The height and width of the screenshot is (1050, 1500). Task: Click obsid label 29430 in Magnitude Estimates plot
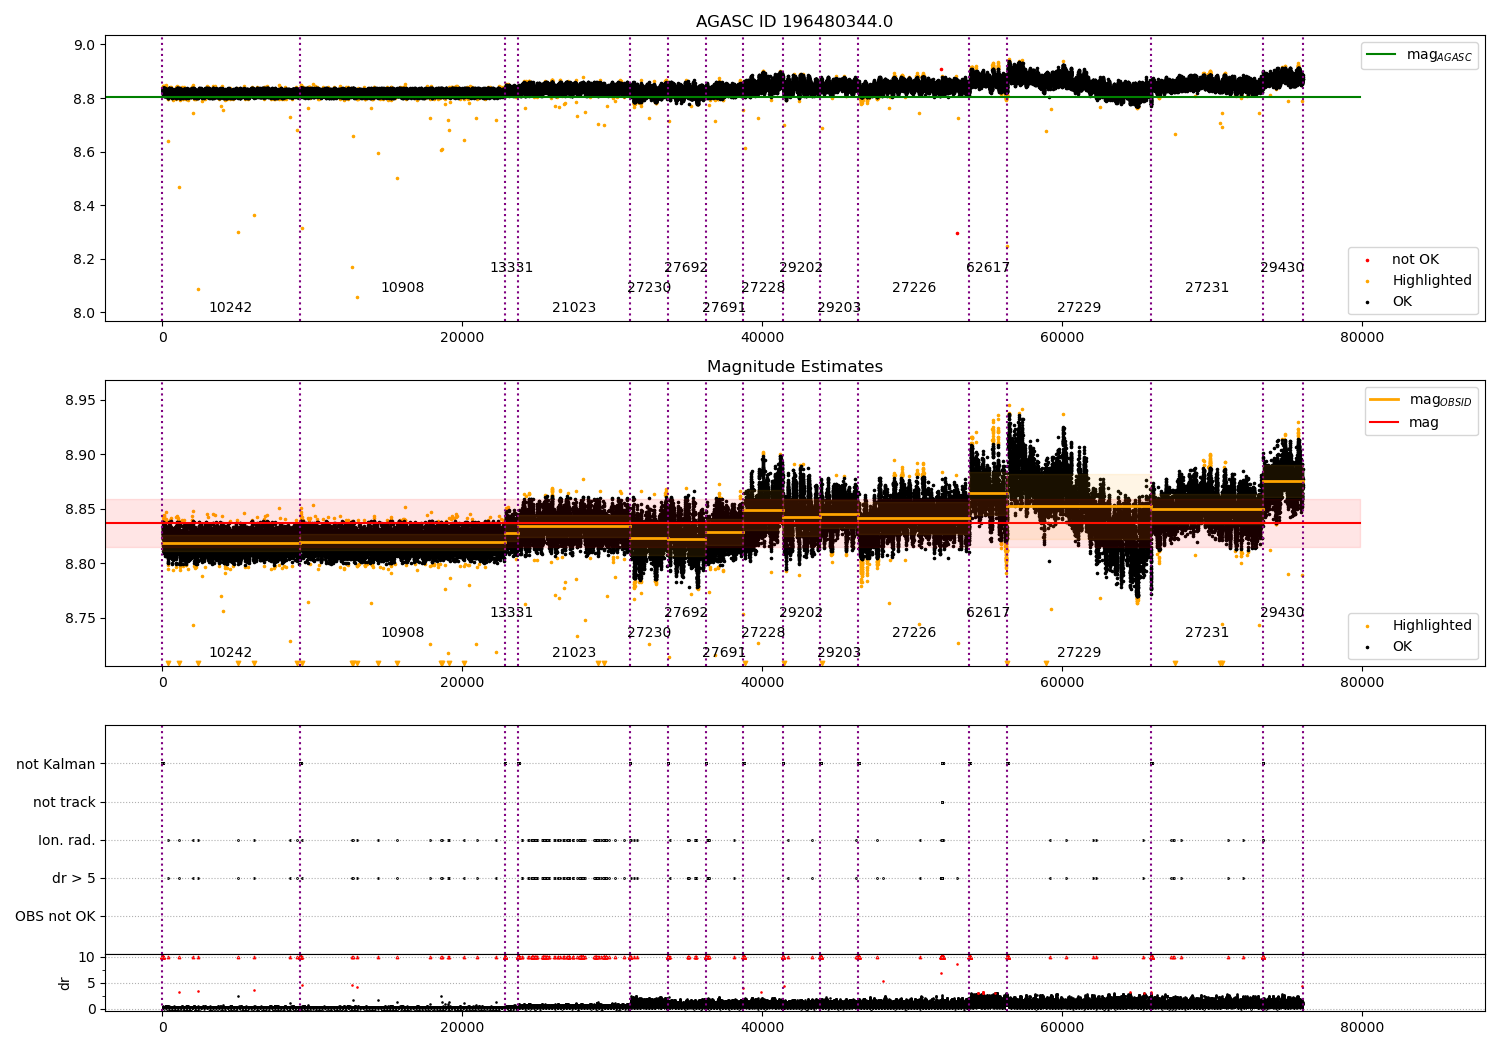(x=1282, y=613)
